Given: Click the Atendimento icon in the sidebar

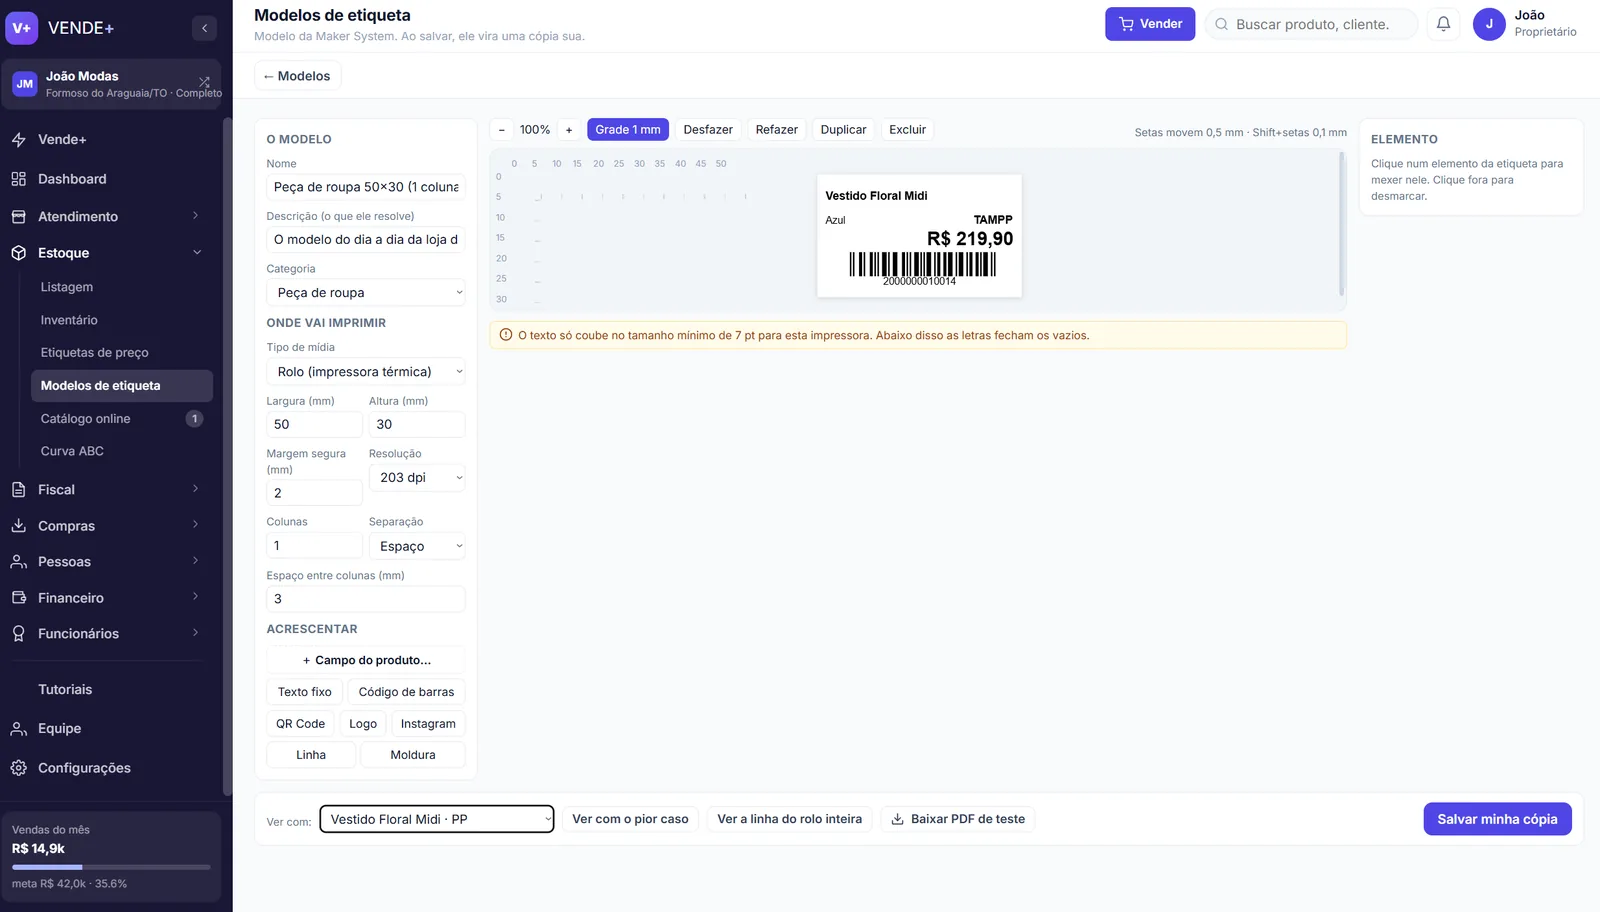Looking at the screenshot, I should tap(18, 216).
